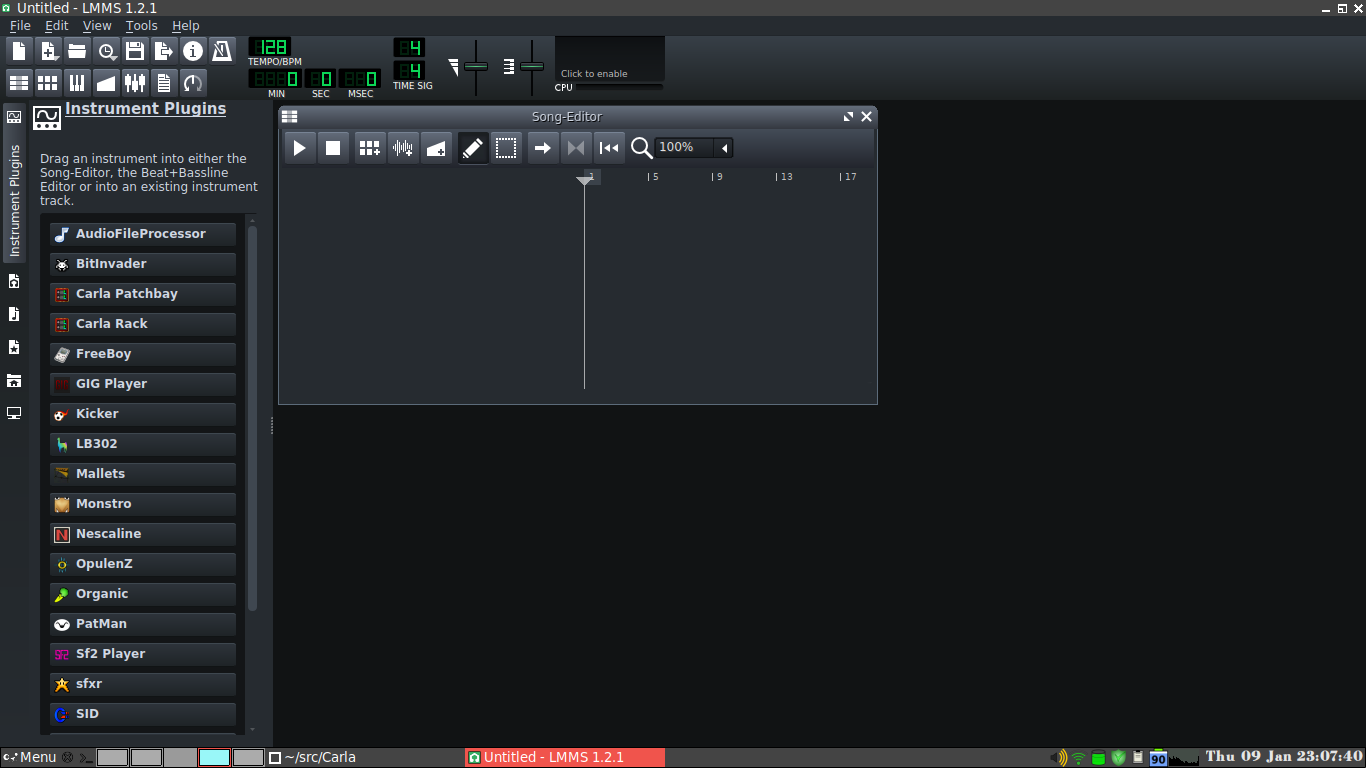Click the time signature denominator display
The height and width of the screenshot is (768, 1366).
(x=409, y=70)
